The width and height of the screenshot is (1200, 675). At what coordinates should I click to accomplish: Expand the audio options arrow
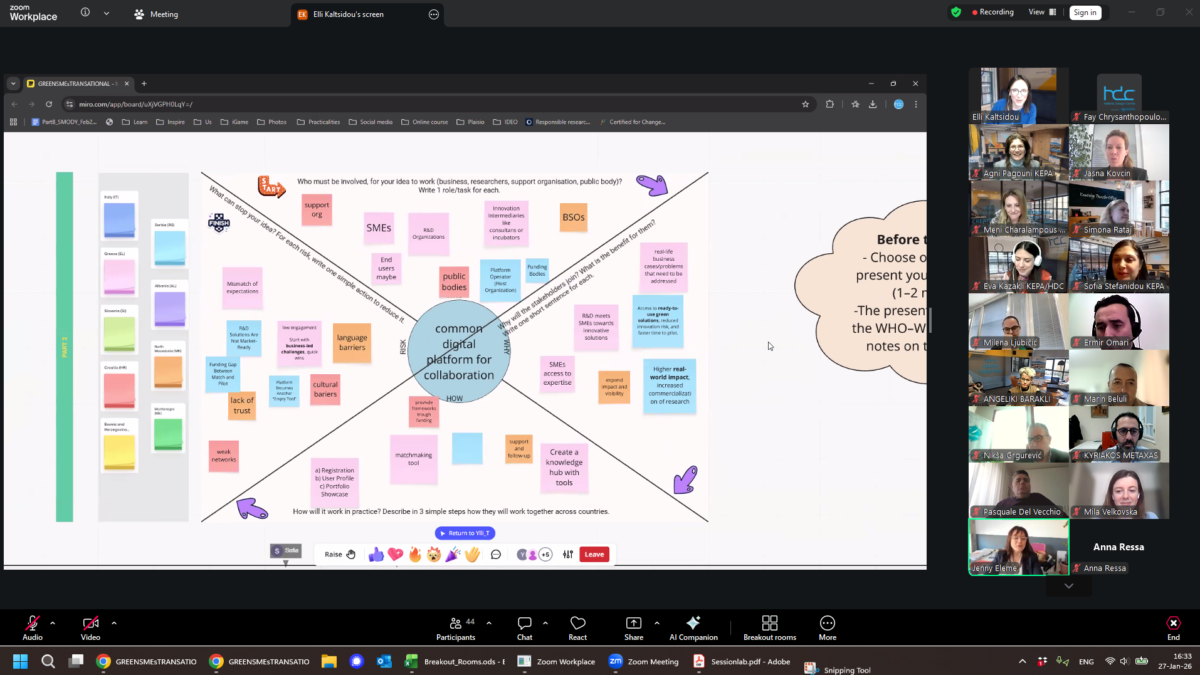click(53, 622)
